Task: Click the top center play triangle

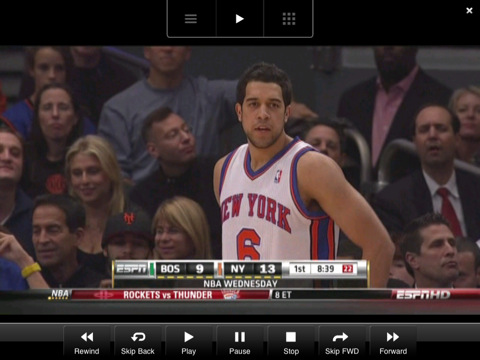Action: pos(239,19)
